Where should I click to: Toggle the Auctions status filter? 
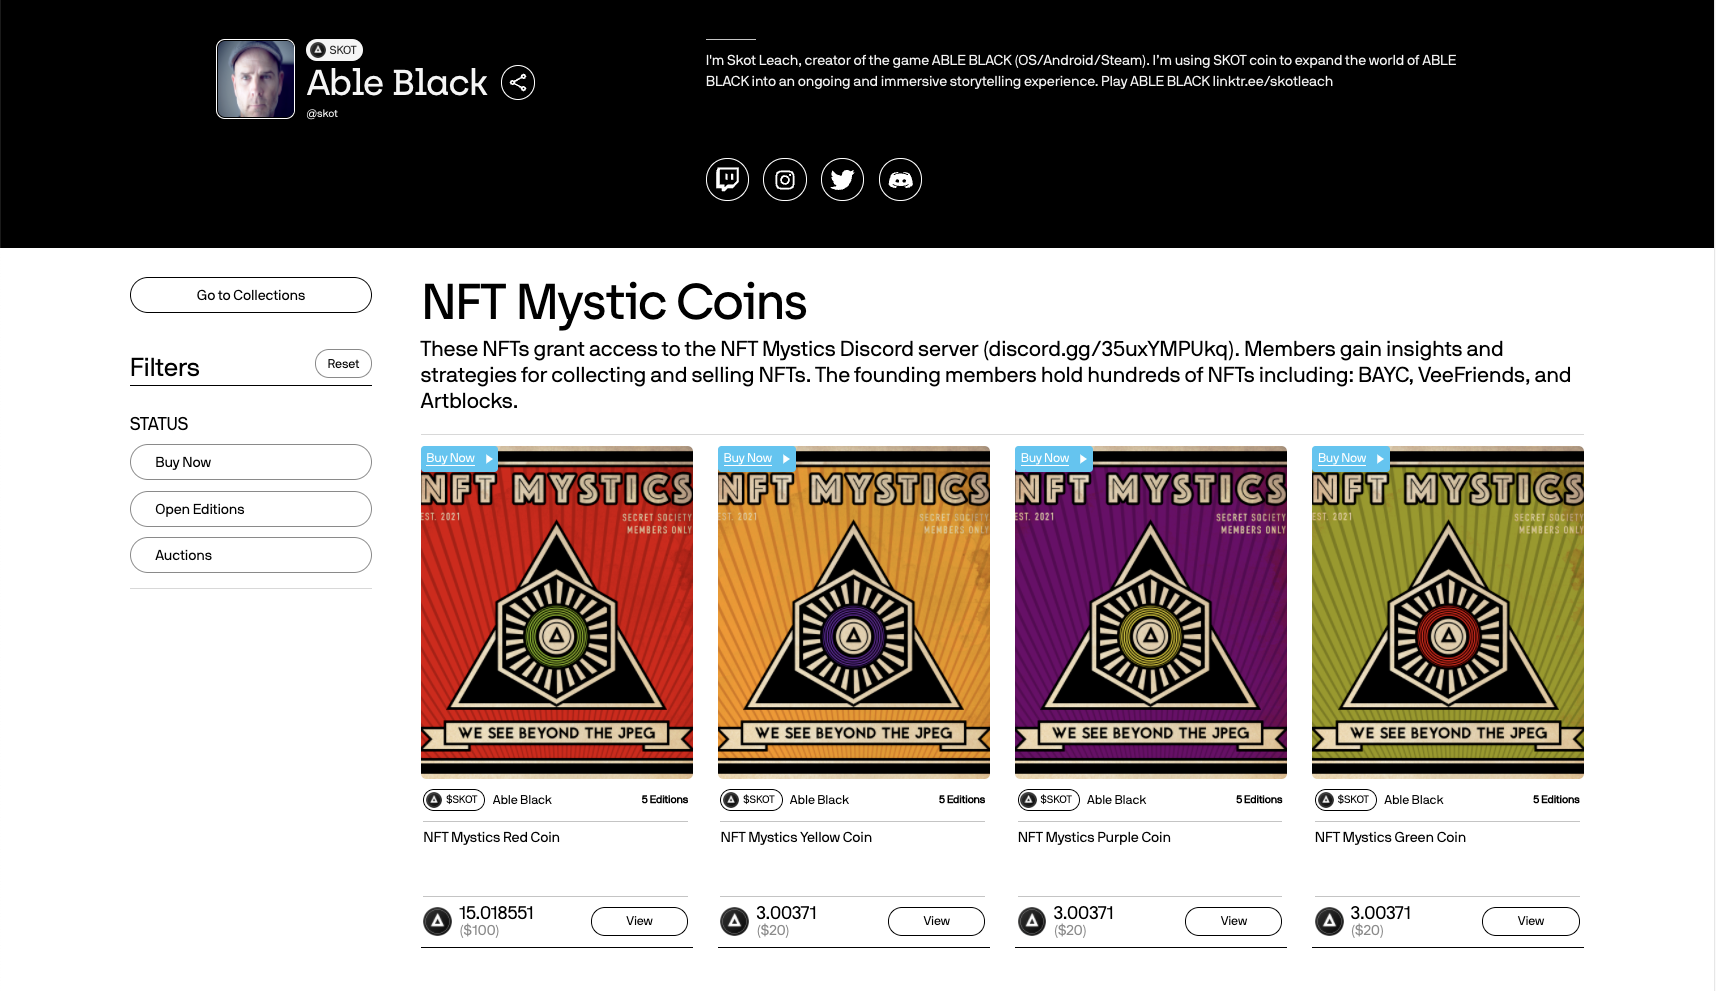pyautogui.click(x=251, y=555)
